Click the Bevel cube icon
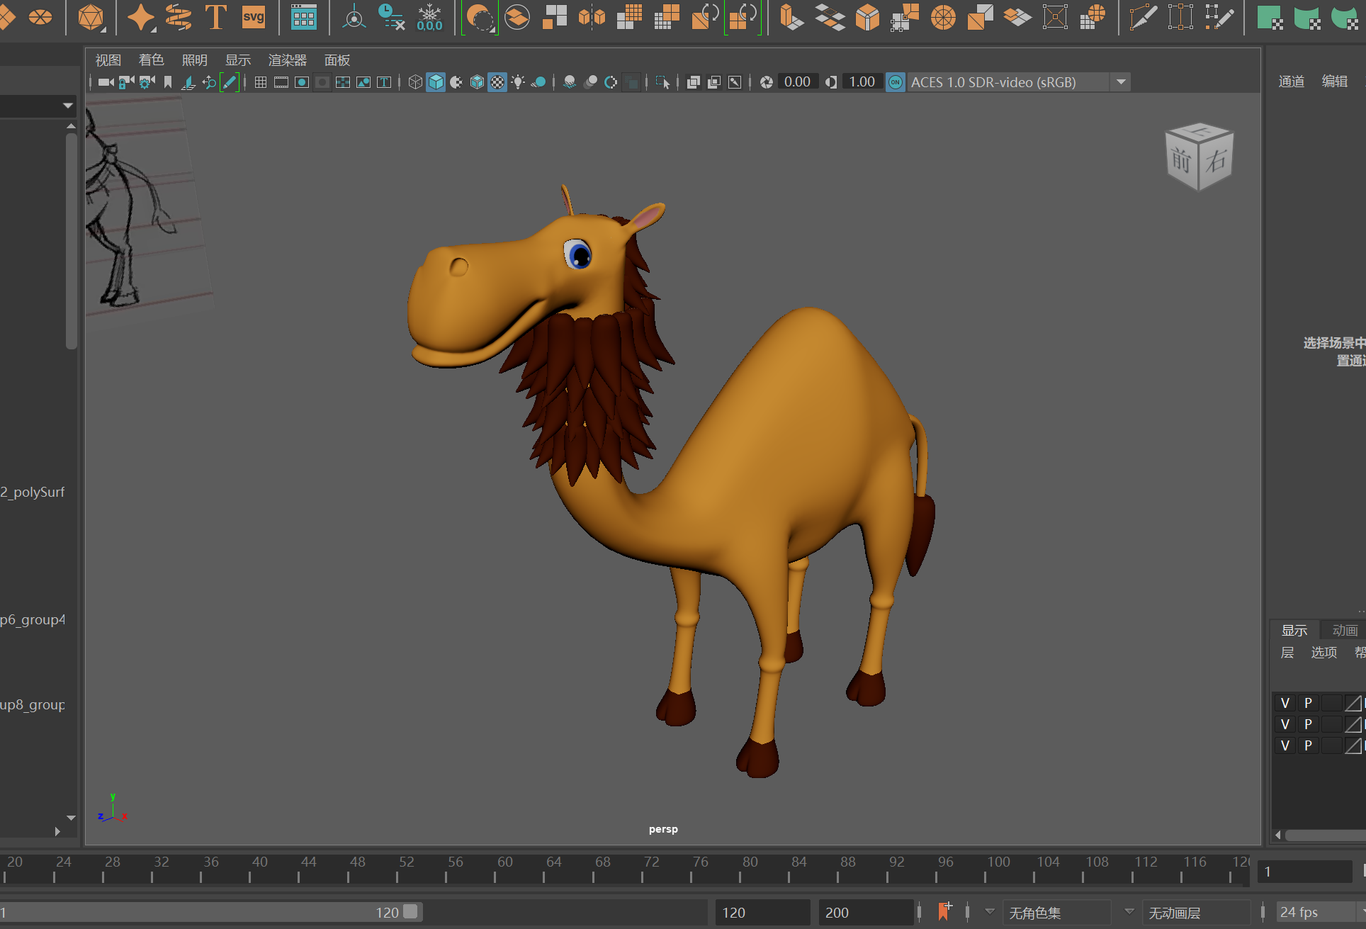 [x=867, y=17]
